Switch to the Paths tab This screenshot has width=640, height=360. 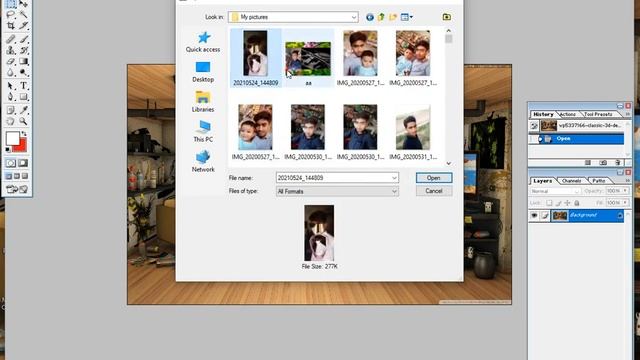click(x=599, y=181)
